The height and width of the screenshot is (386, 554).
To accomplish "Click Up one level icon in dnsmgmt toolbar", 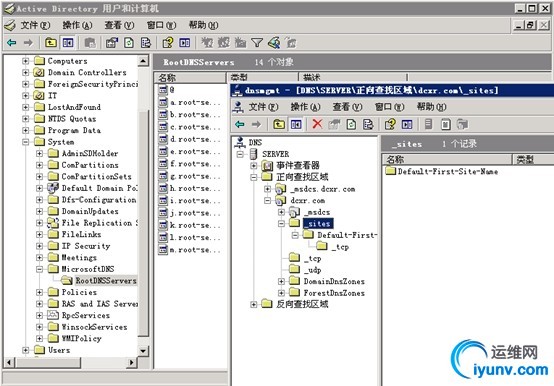I will [x=279, y=124].
